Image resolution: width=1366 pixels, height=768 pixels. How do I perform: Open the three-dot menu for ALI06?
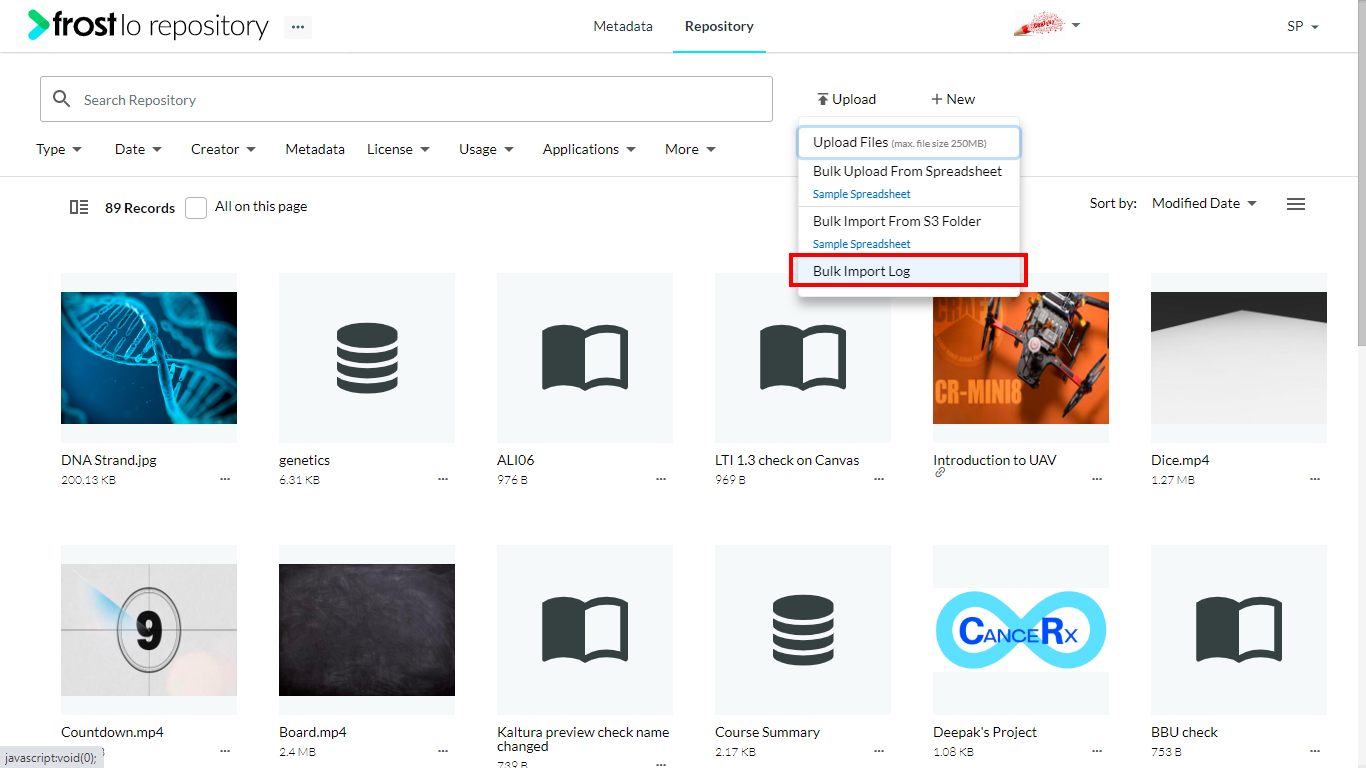point(661,479)
